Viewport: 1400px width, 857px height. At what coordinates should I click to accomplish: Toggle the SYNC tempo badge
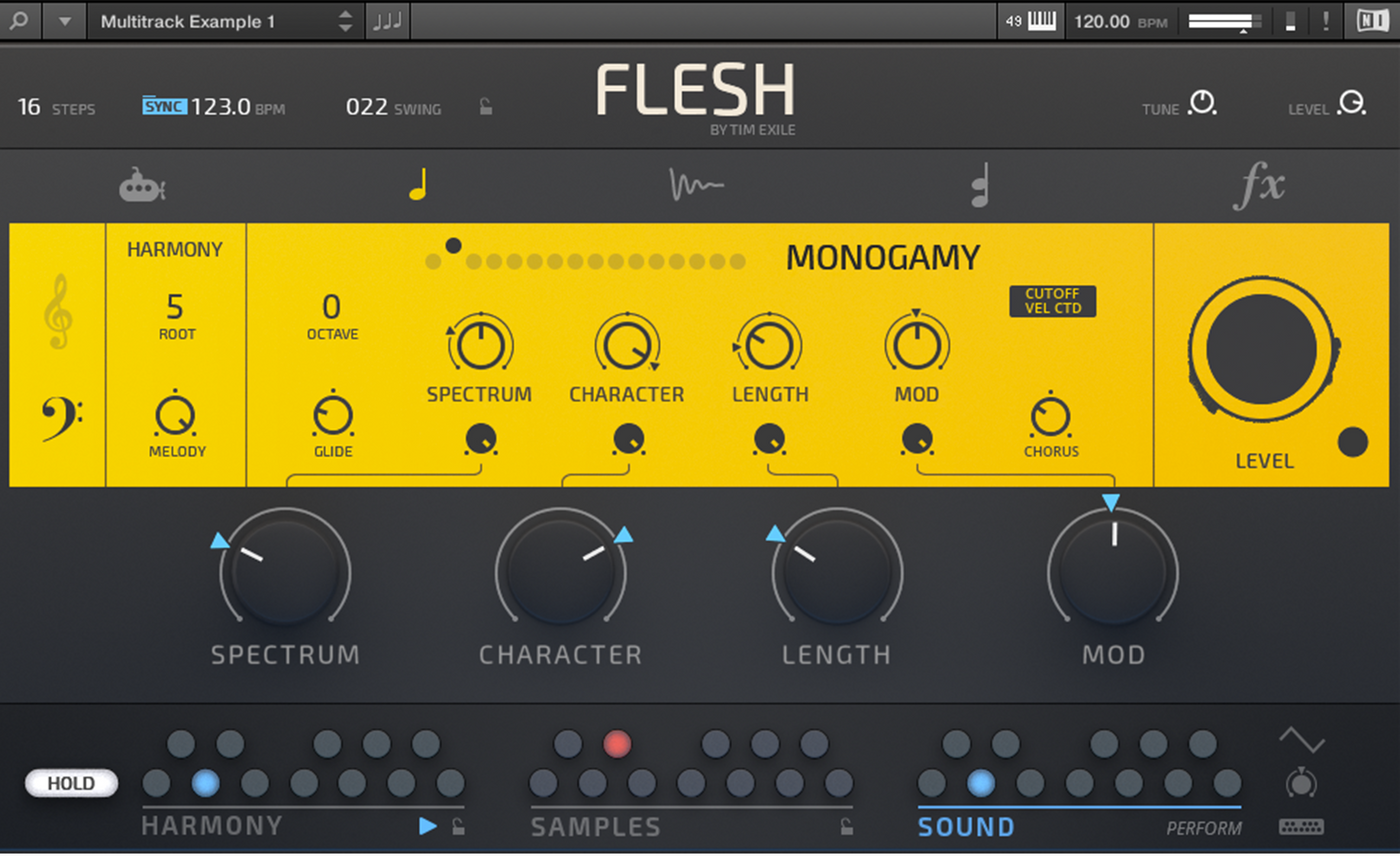click(x=164, y=105)
